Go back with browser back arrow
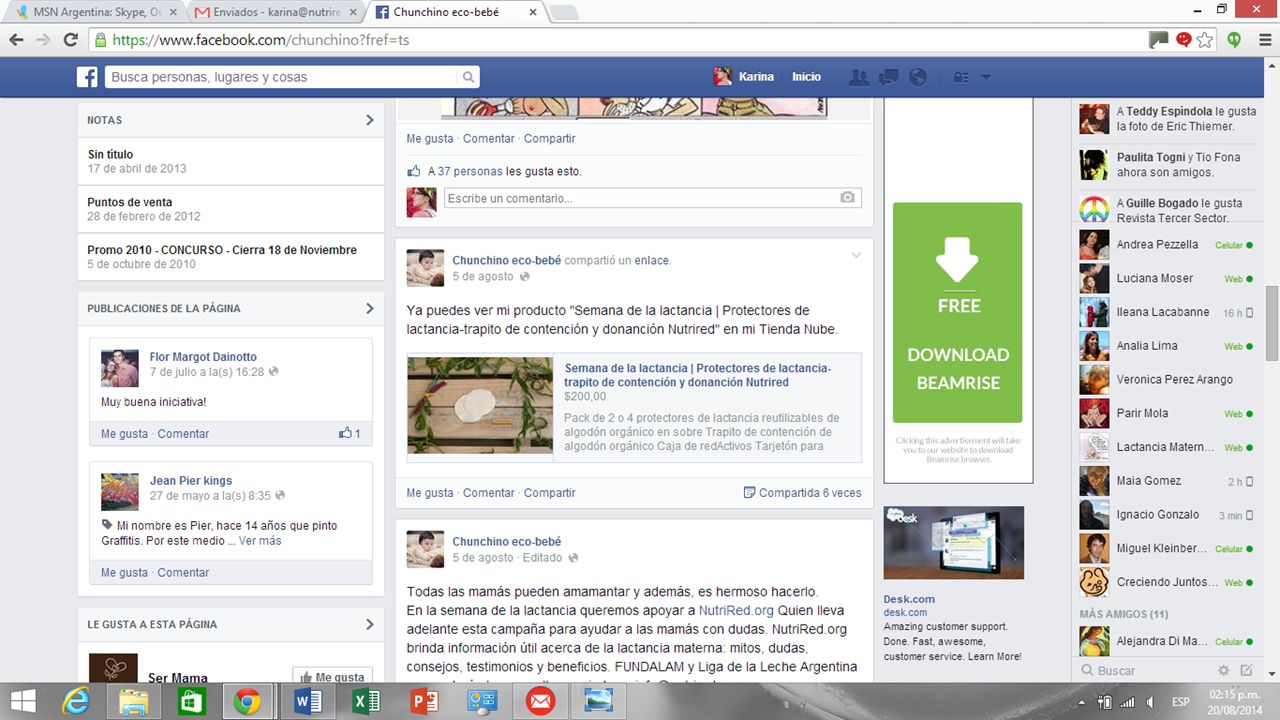1280x720 pixels. click(x=17, y=40)
